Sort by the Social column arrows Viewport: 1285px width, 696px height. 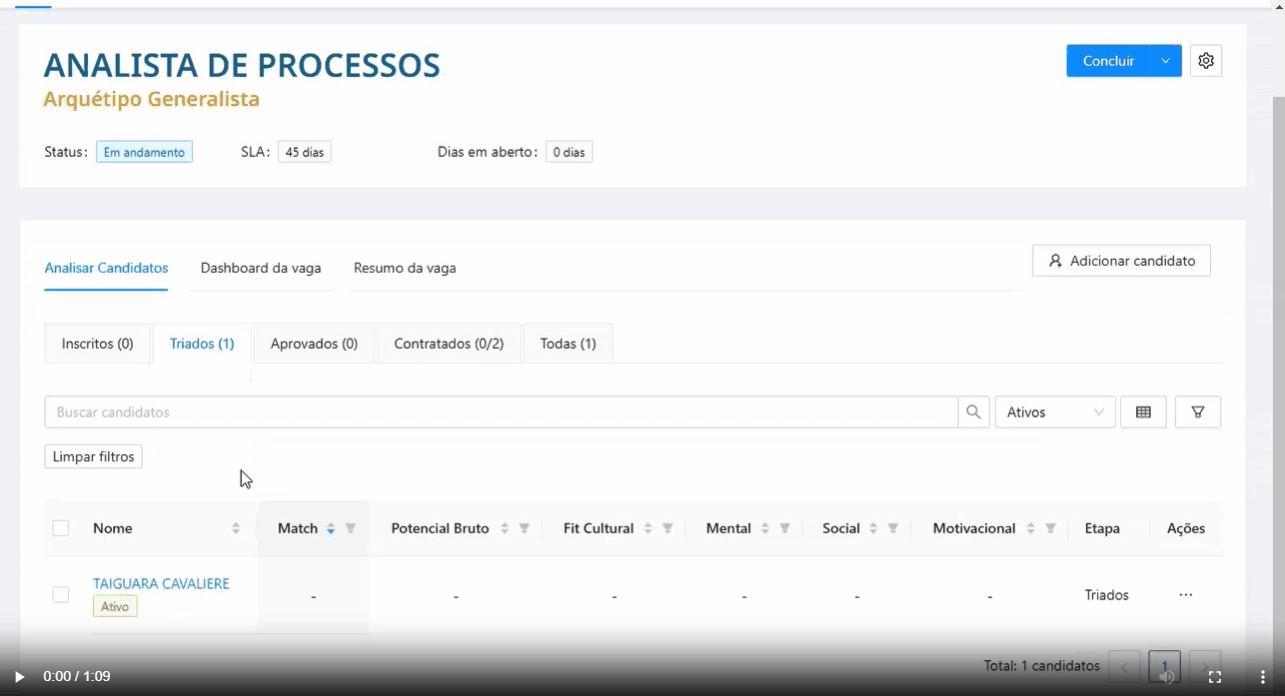(873, 528)
